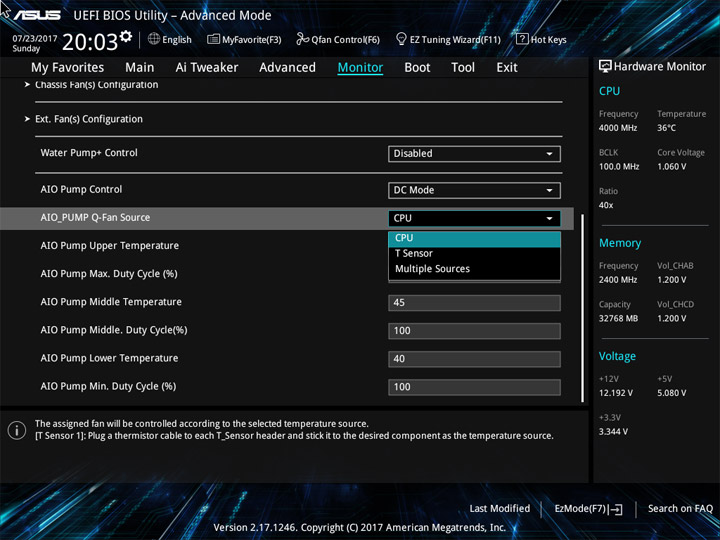Select AIO_PUMP Q-Fan Source label
720x540 pixels.
pyautogui.click(x=95, y=218)
